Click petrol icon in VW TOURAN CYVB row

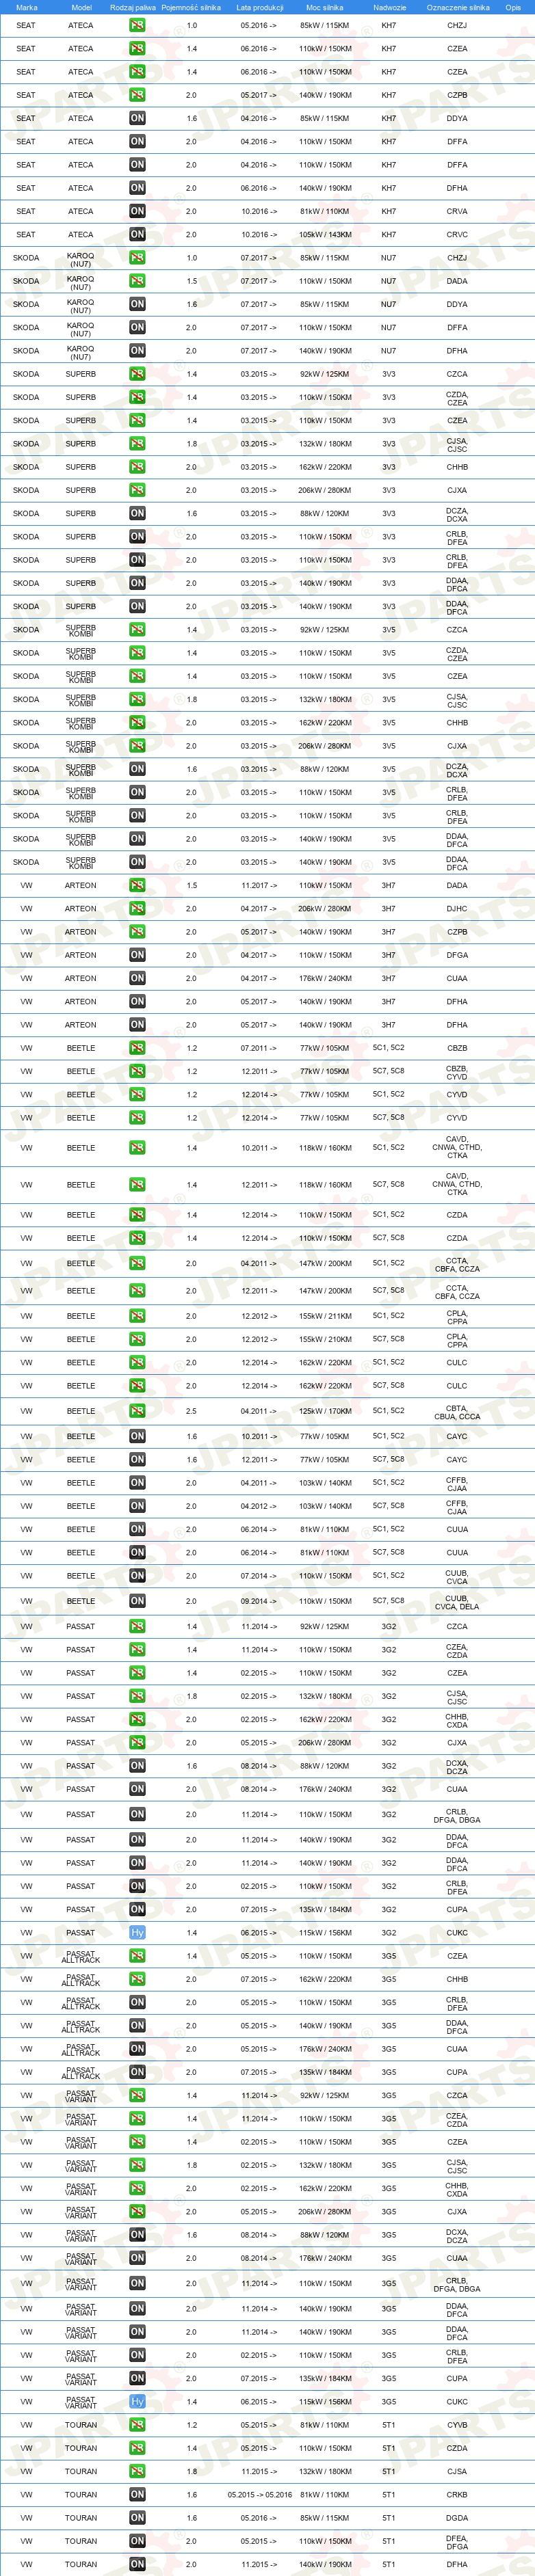(137, 2424)
